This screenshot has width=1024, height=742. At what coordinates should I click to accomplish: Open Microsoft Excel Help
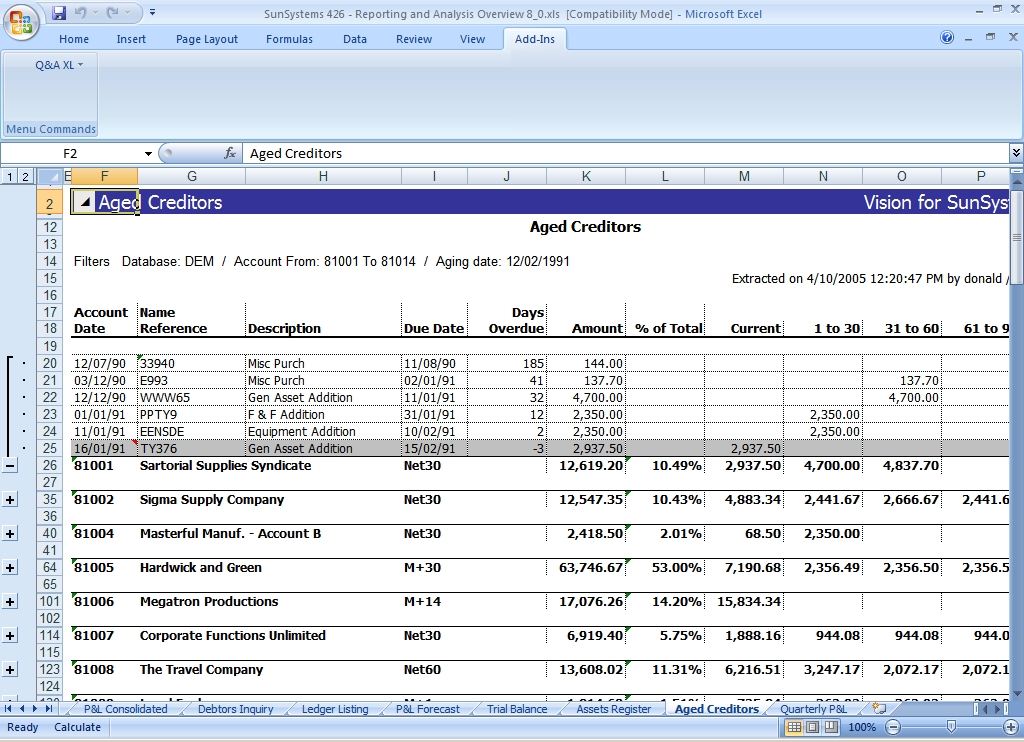tap(947, 37)
